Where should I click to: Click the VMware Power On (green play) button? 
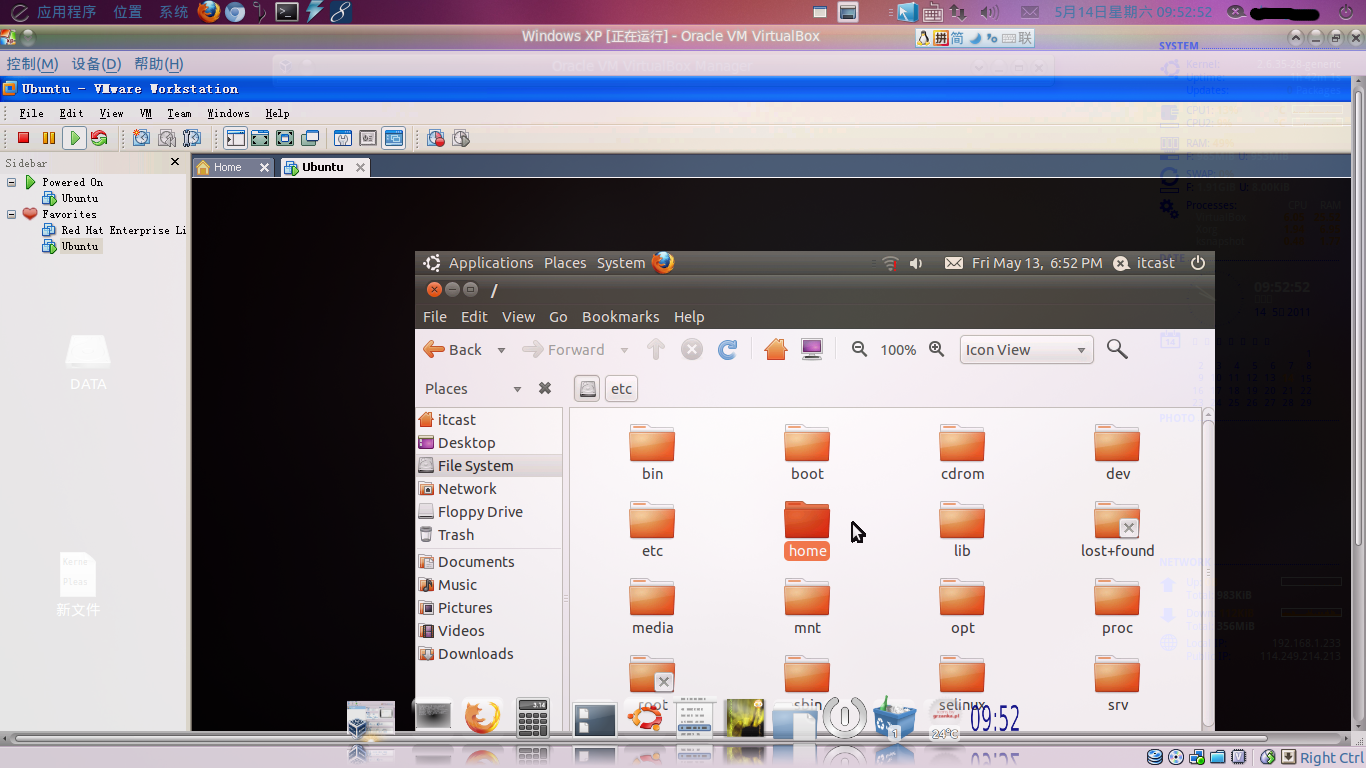74,138
